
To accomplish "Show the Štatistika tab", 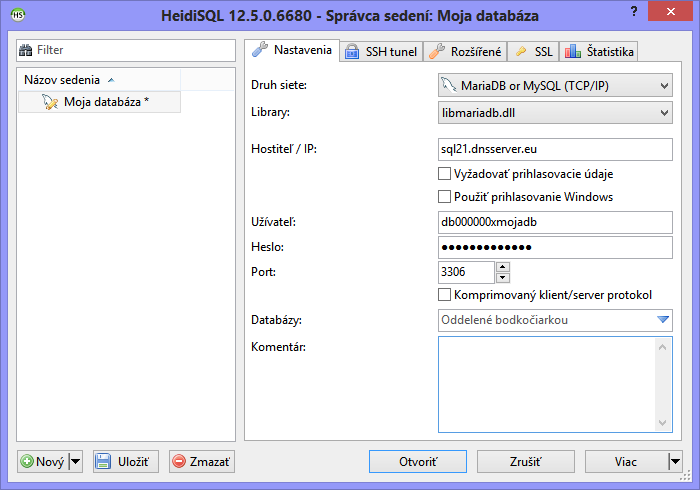I will [x=598, y=52].
